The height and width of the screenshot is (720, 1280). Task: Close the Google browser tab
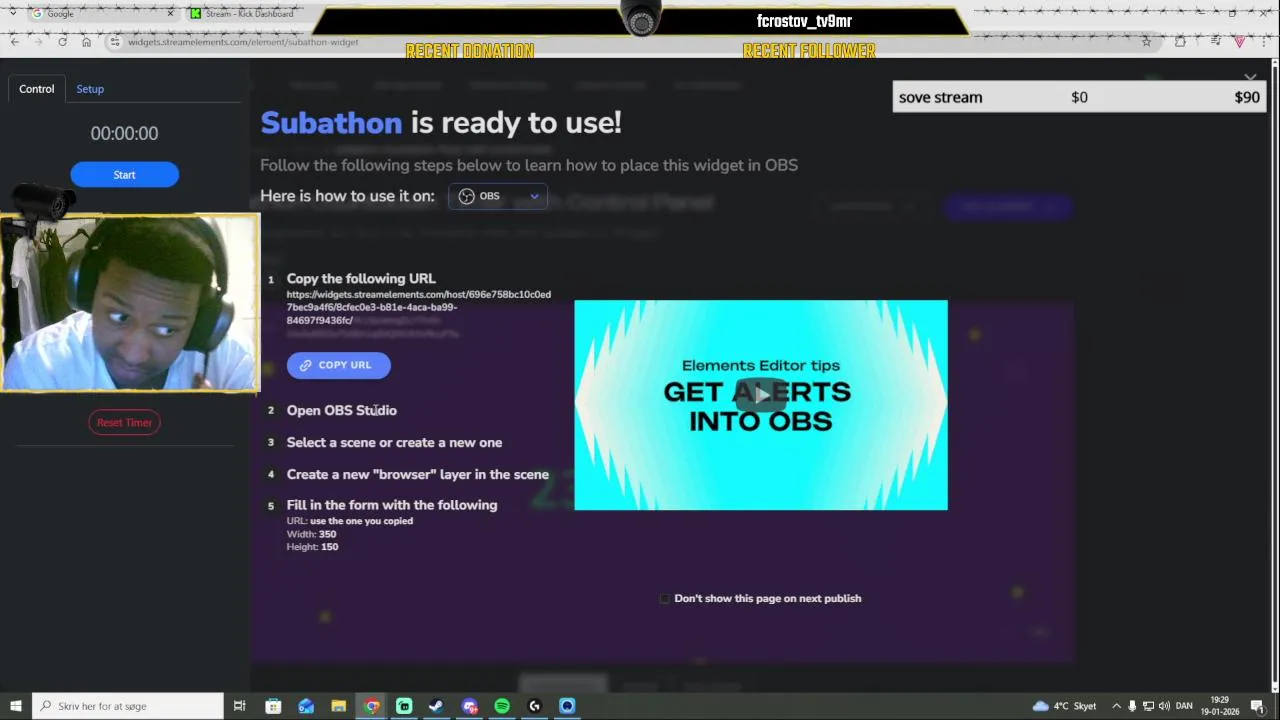click(170, 13)
